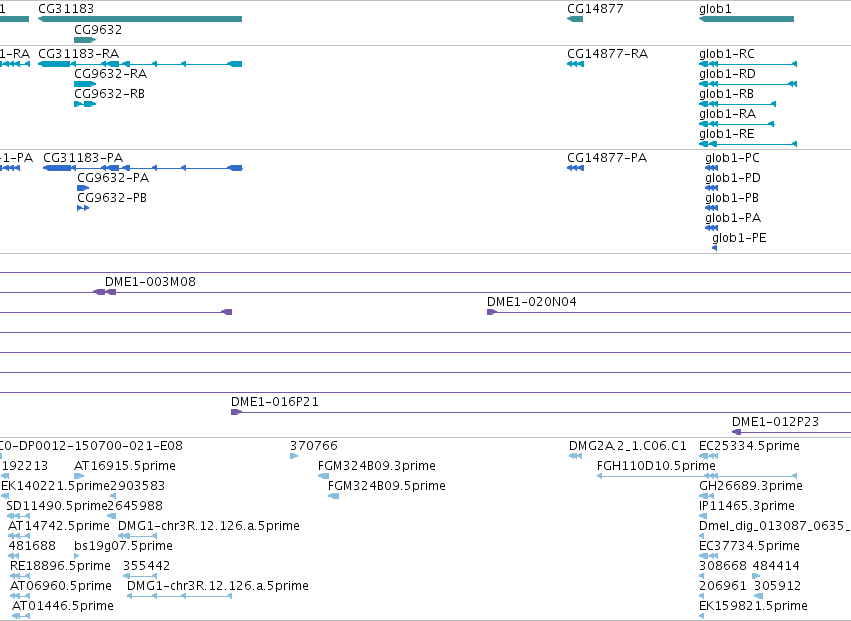Select transcript CG31183-RA label

click(78, 54)
